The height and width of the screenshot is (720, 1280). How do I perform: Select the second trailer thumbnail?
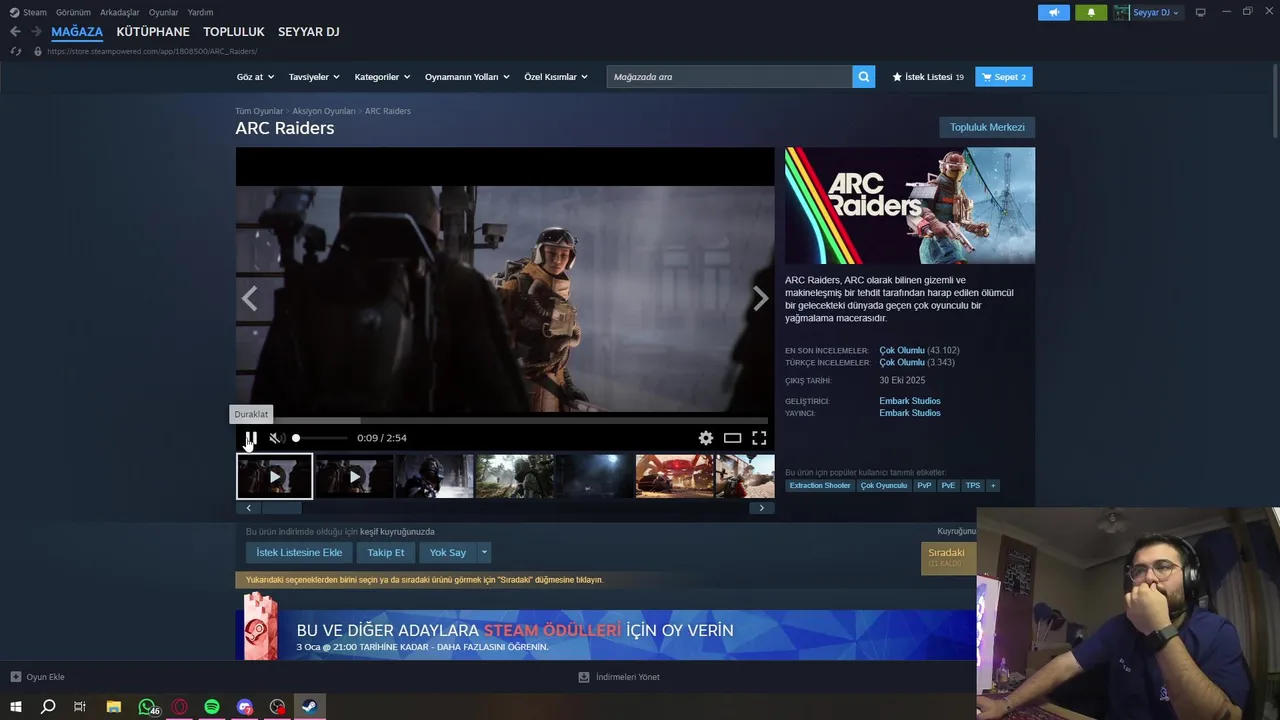point(354,476)
